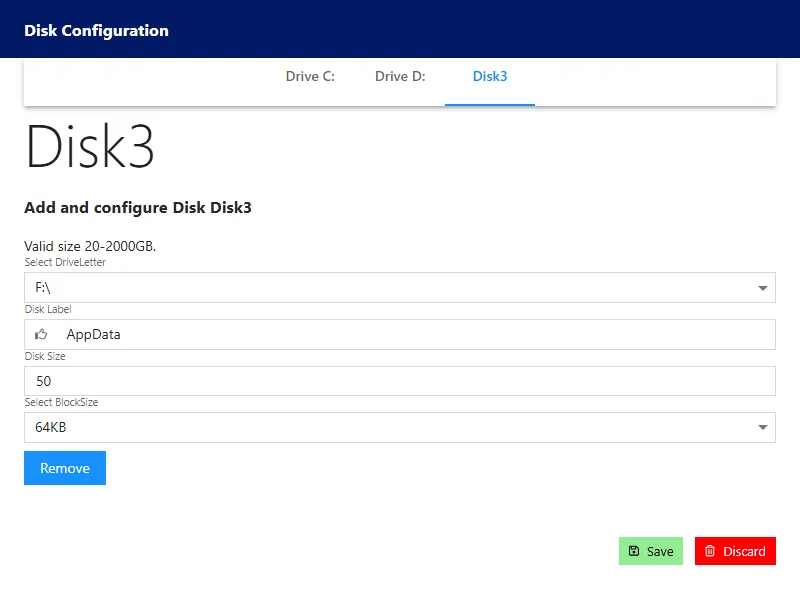Click the Remove button

[64, 467]
